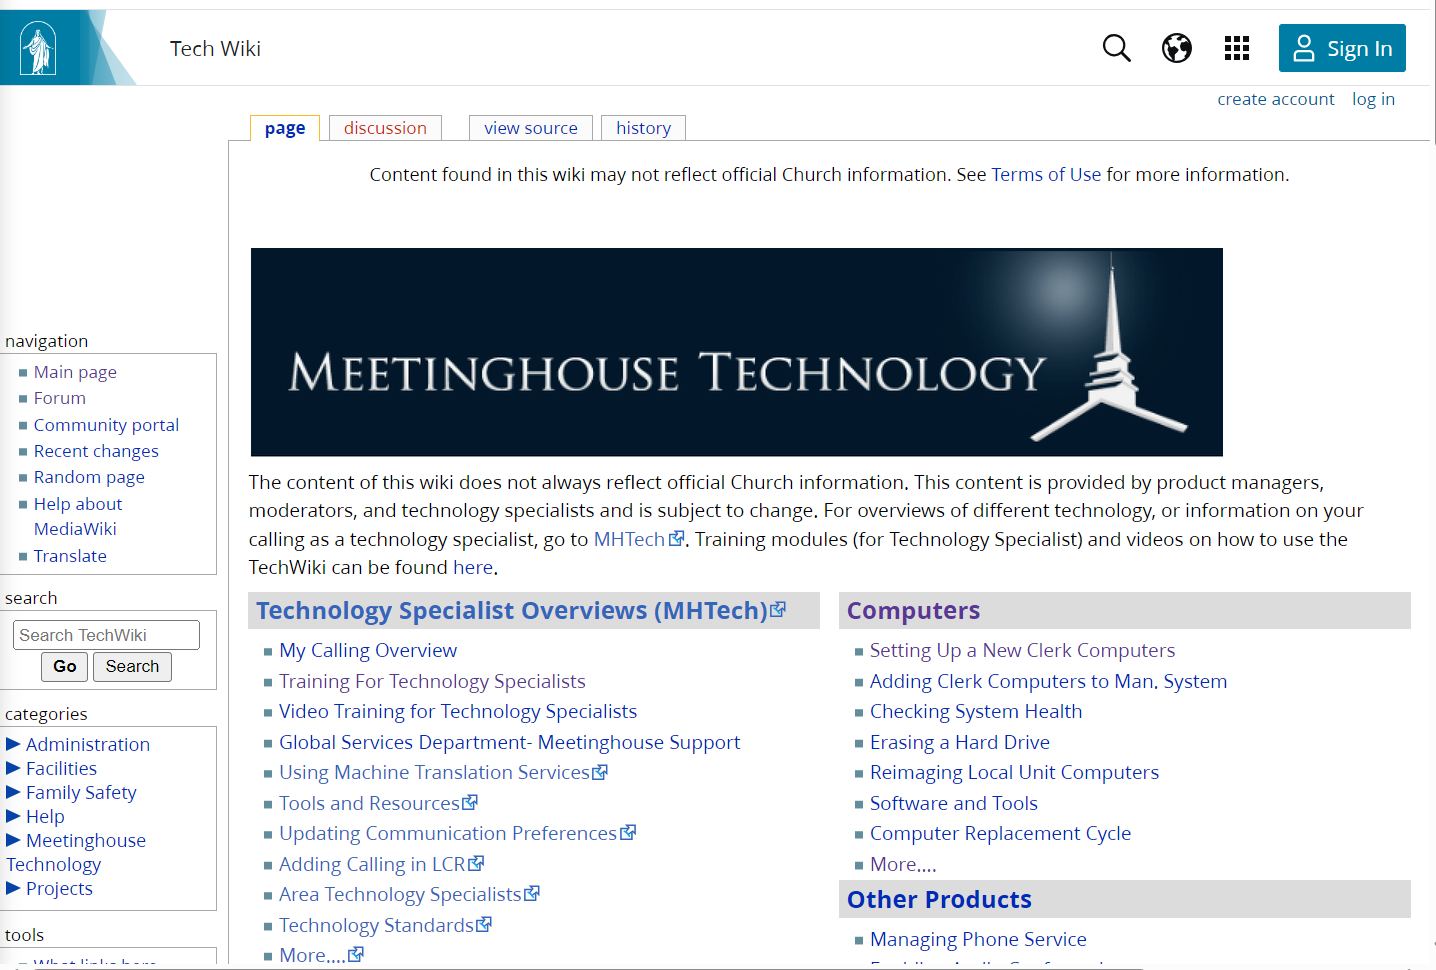Viewport: 1436px width, 970px height.
Task: Expand the Family Safety category arrow
Action: click(x=13, y=791)
